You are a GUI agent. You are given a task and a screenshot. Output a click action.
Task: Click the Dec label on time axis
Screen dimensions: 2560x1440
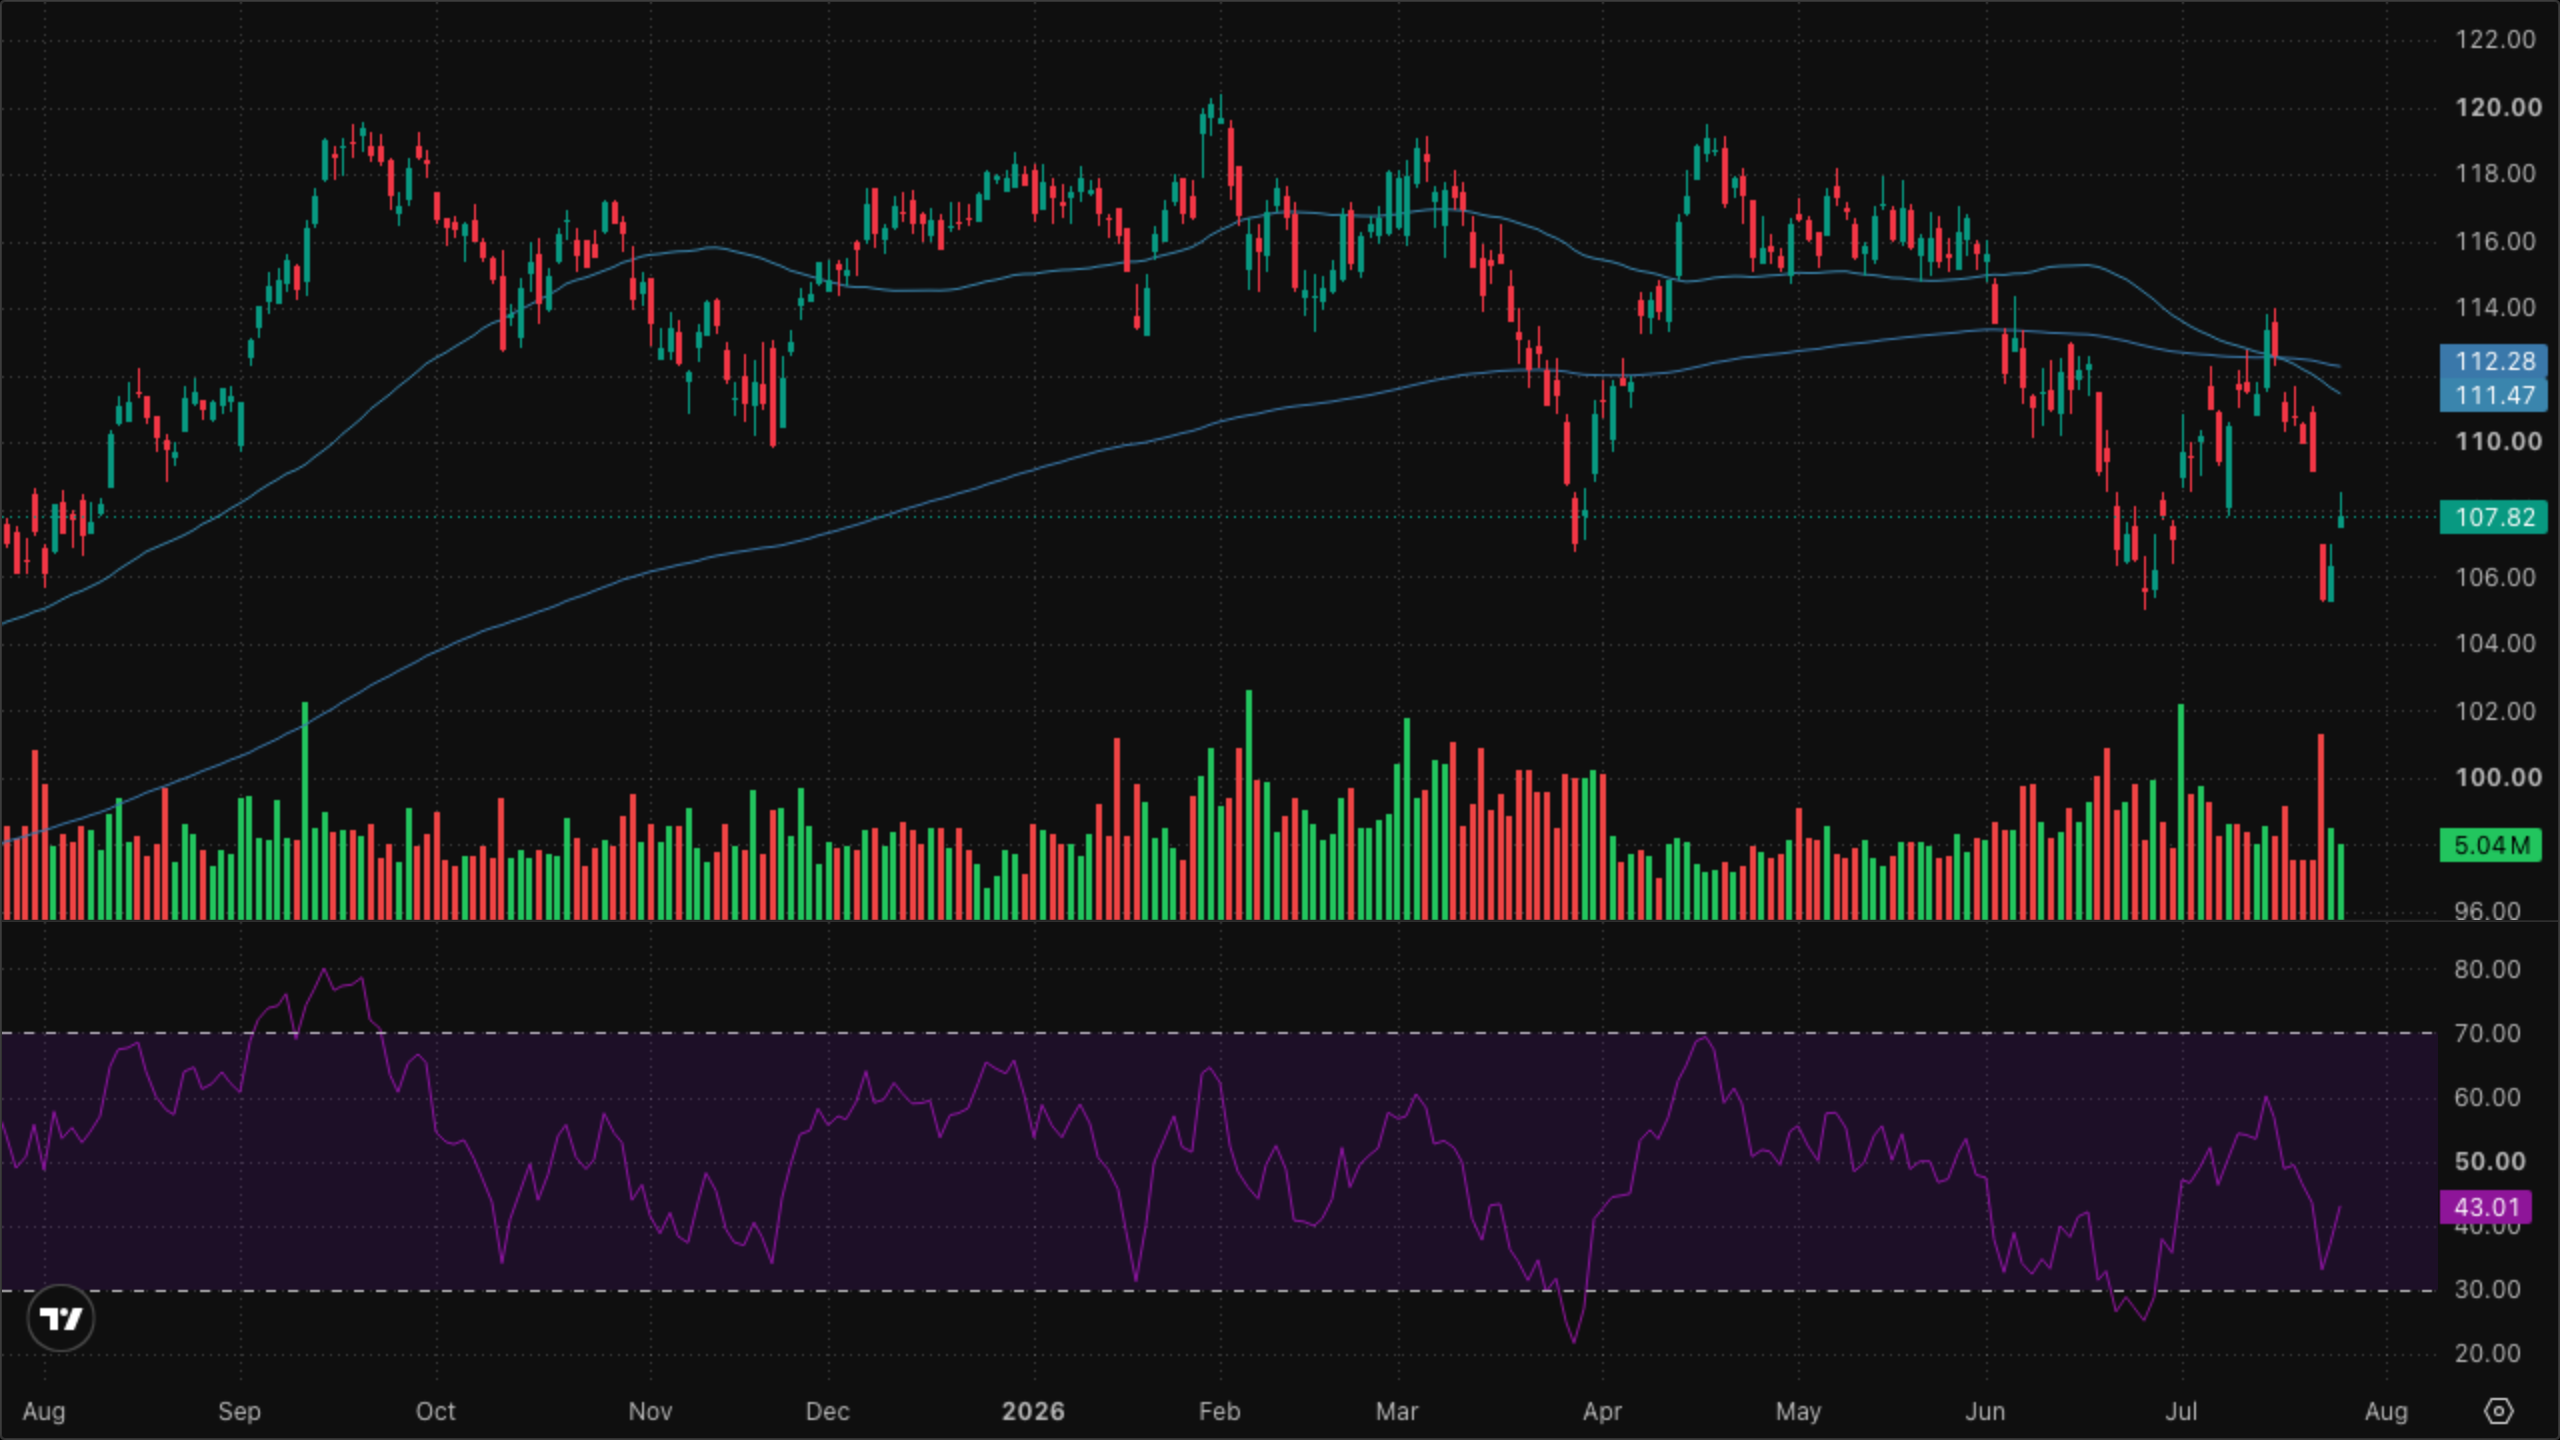(x=828, y=1411)
